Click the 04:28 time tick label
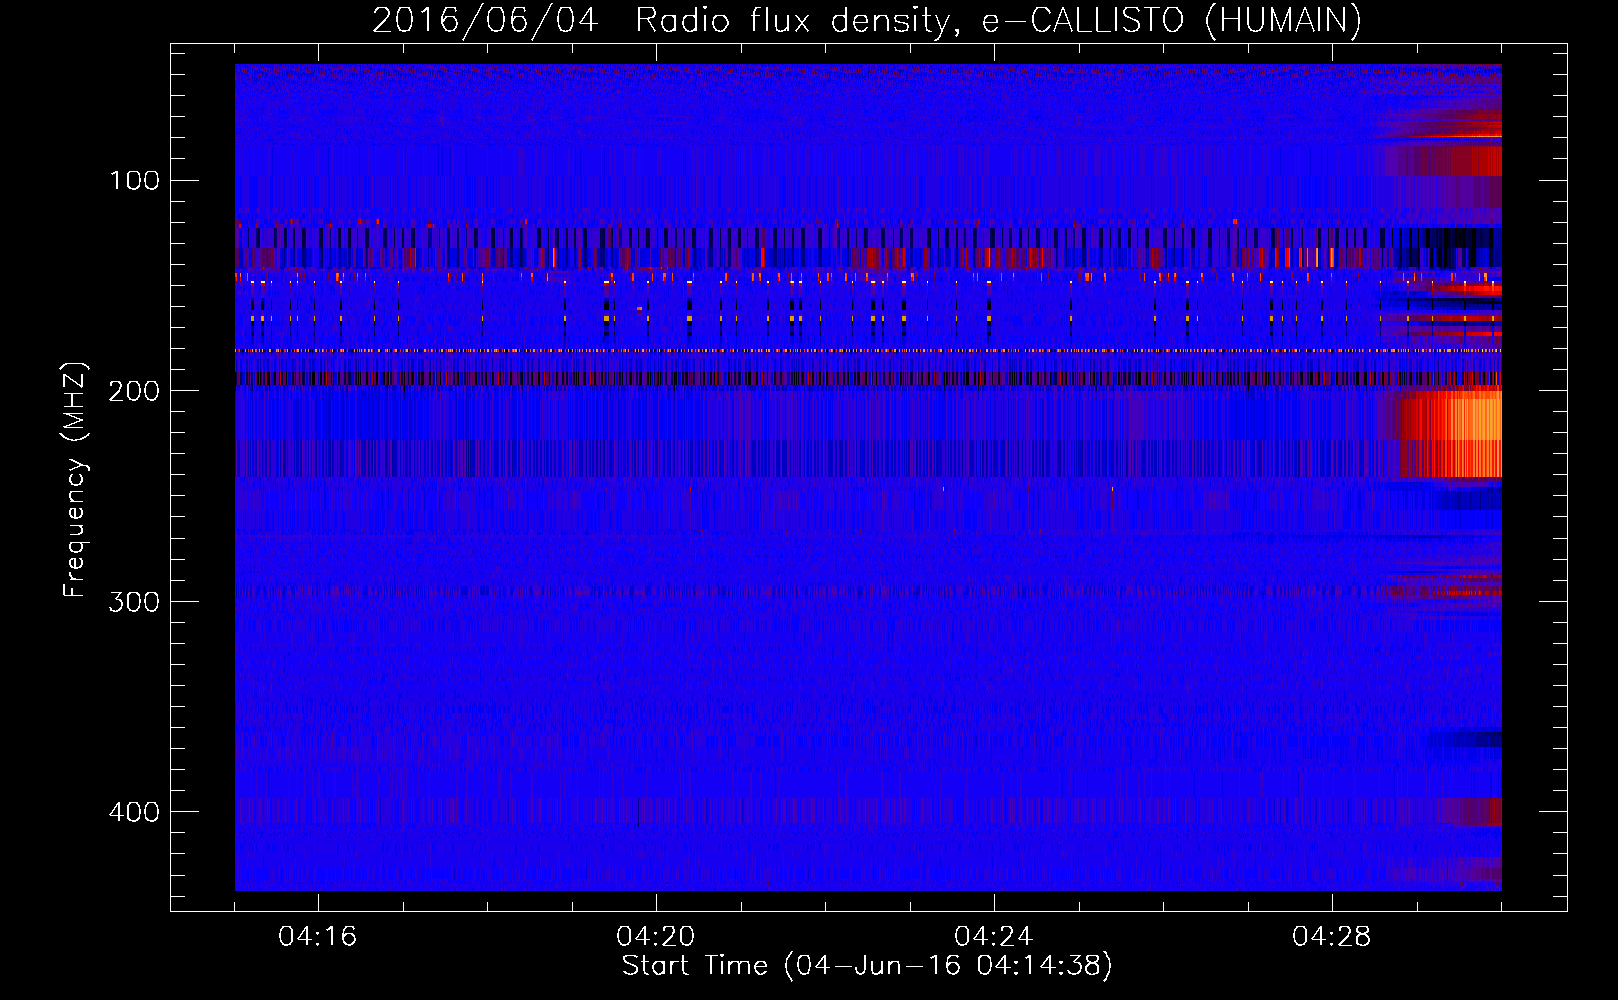This screenshot has width=1618, height=1000. point(1332,937)
